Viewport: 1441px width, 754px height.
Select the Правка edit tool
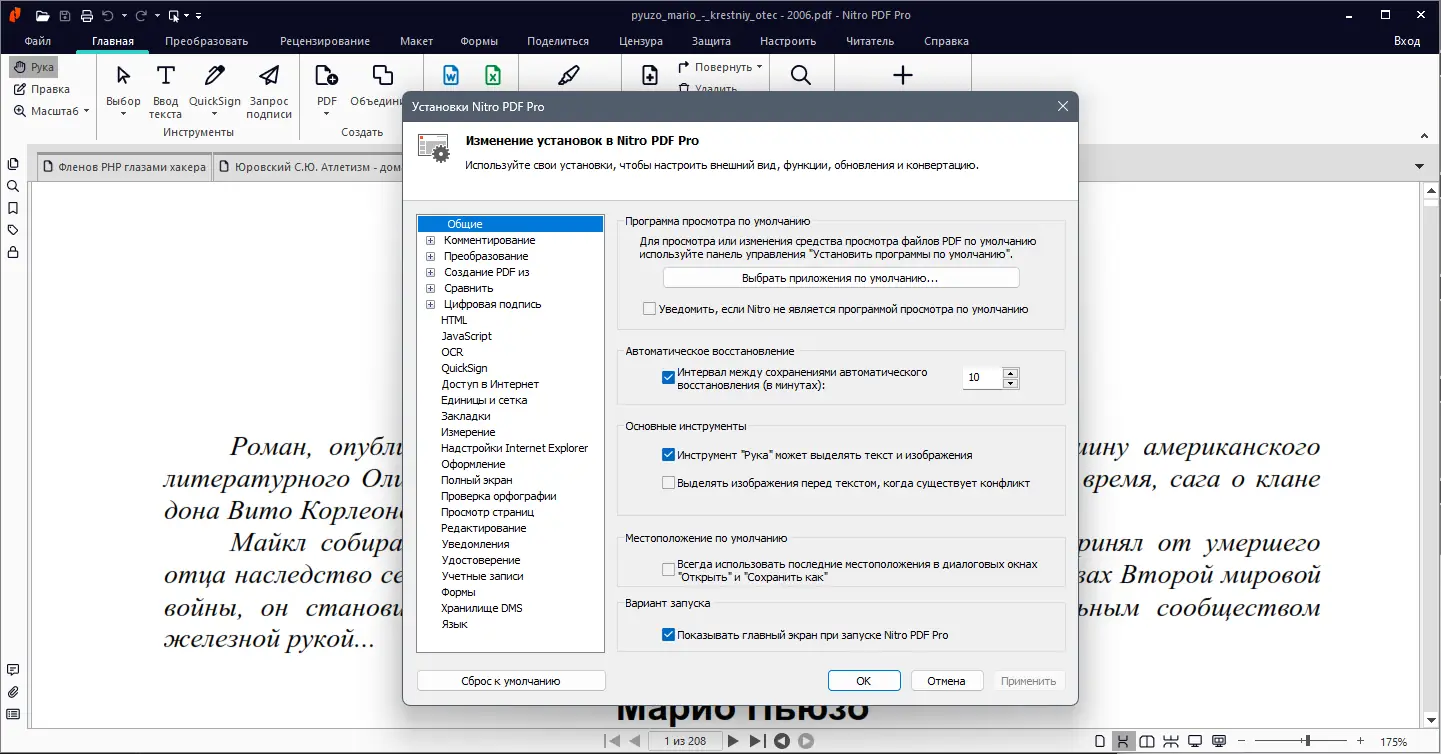(x=41, y=89)
